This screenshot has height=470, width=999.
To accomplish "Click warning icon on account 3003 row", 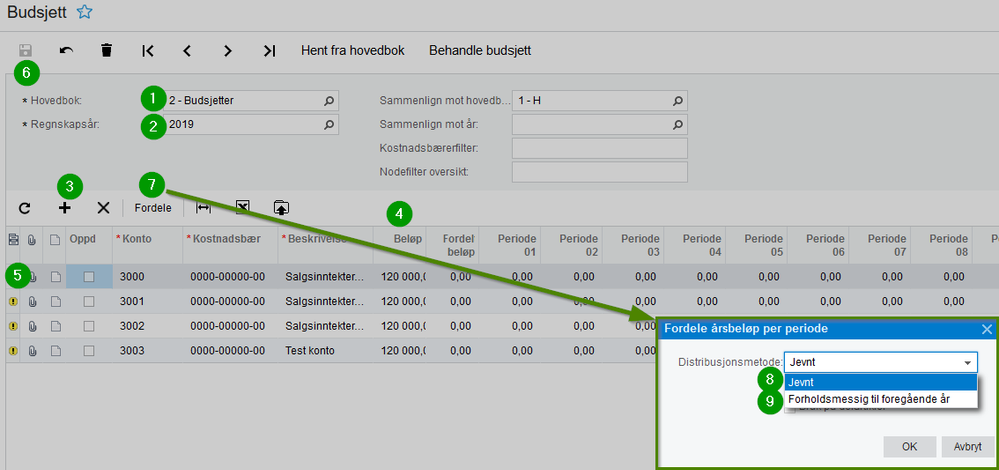I will pos(13,351).
